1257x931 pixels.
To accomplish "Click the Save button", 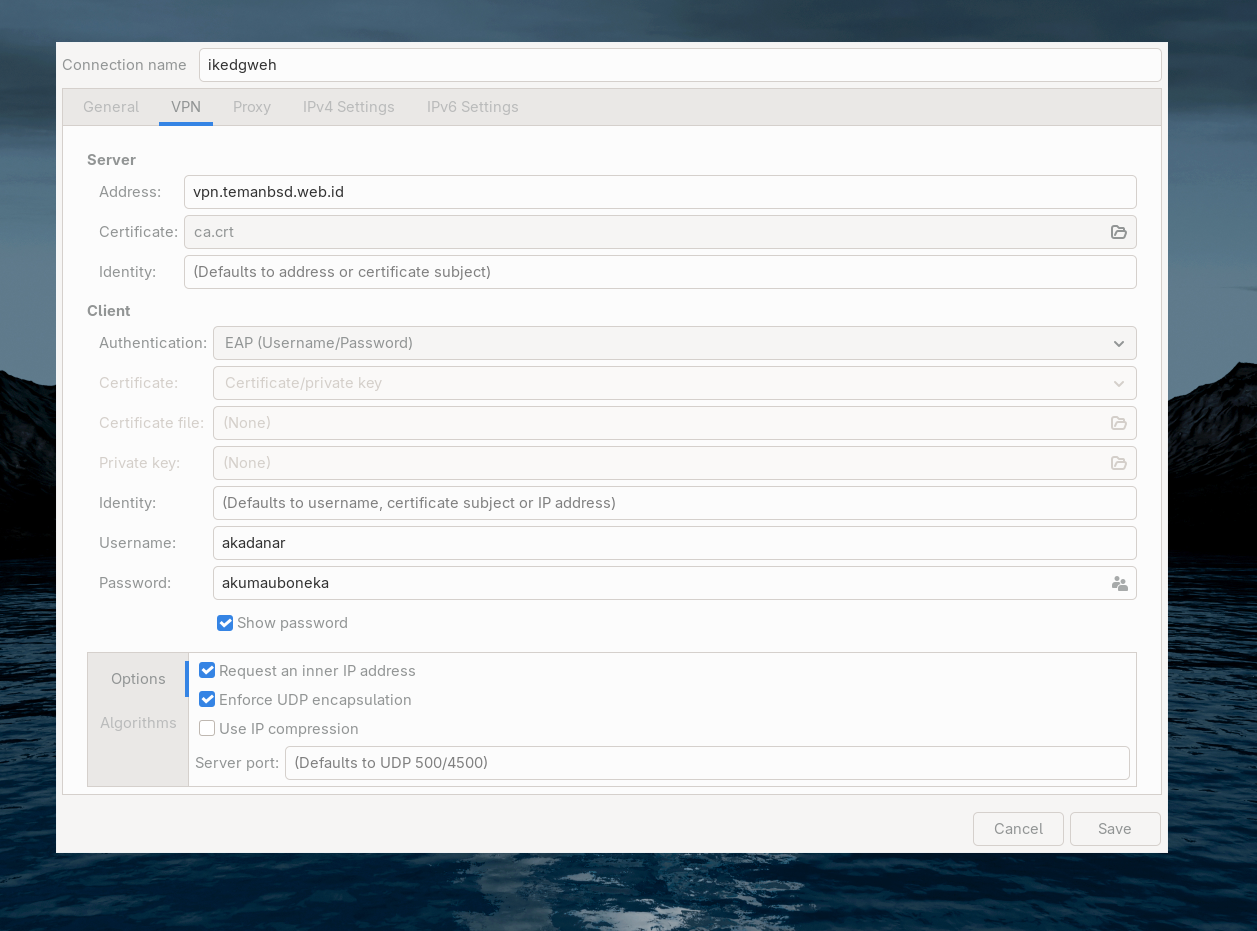I will (x=1115, y=829).
